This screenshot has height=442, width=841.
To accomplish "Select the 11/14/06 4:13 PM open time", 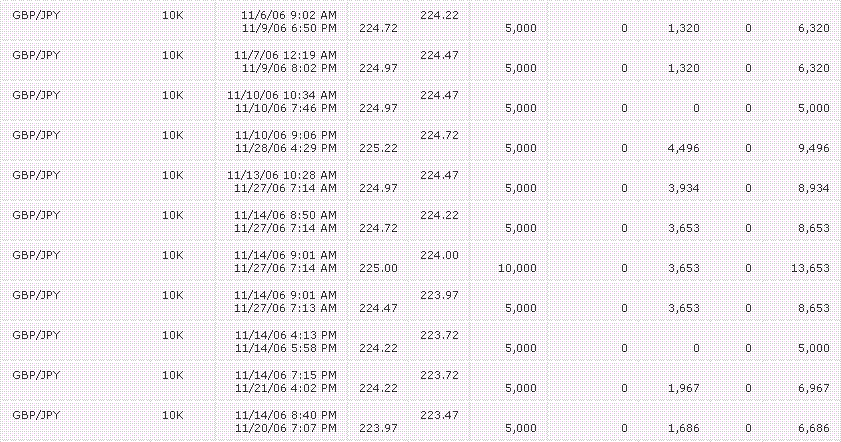I will click(x=285, y=335).
